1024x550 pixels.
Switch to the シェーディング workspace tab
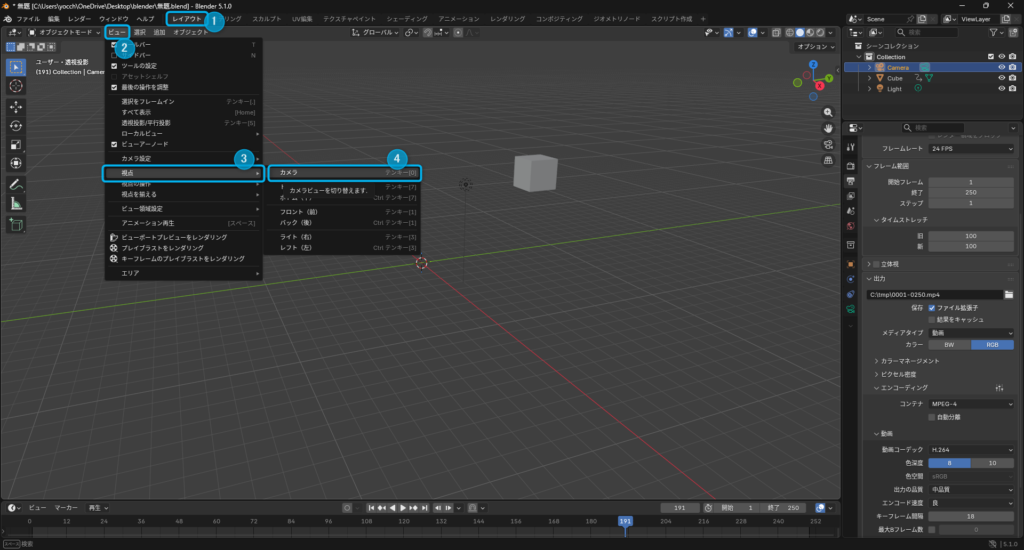coord(406,19)
